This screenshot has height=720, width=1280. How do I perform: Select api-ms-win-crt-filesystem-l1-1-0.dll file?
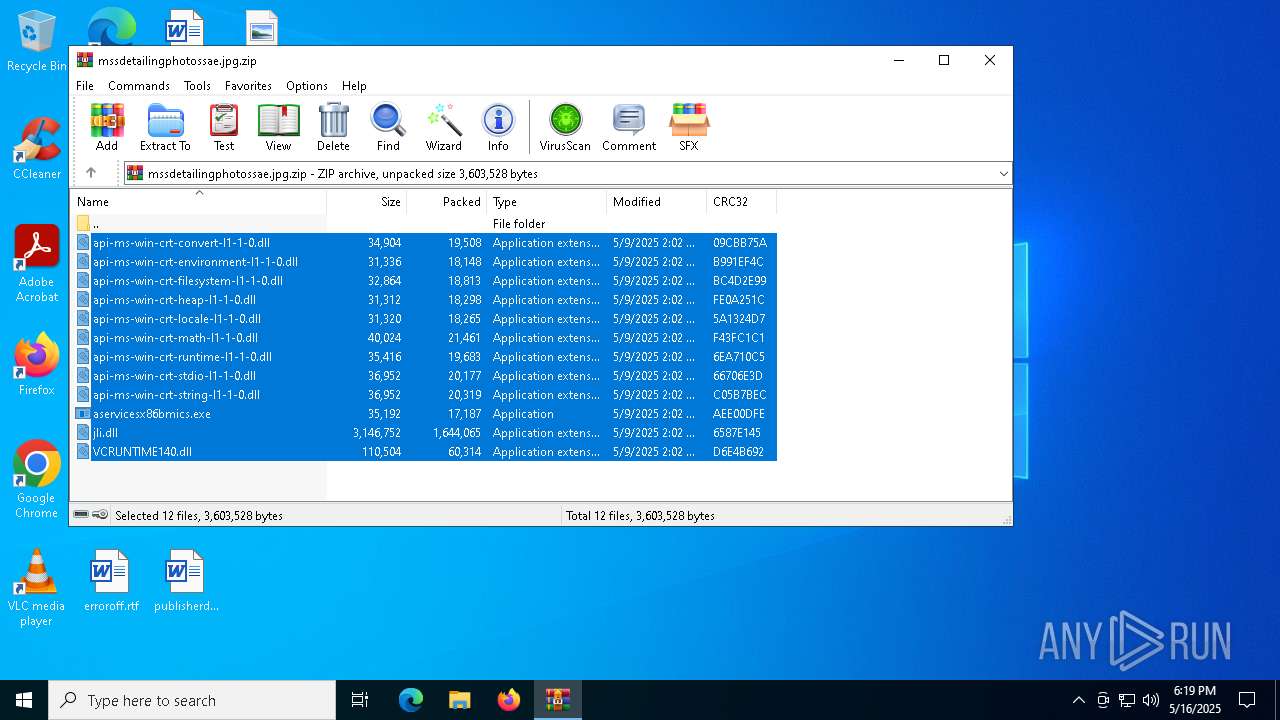tap(424, 281)
